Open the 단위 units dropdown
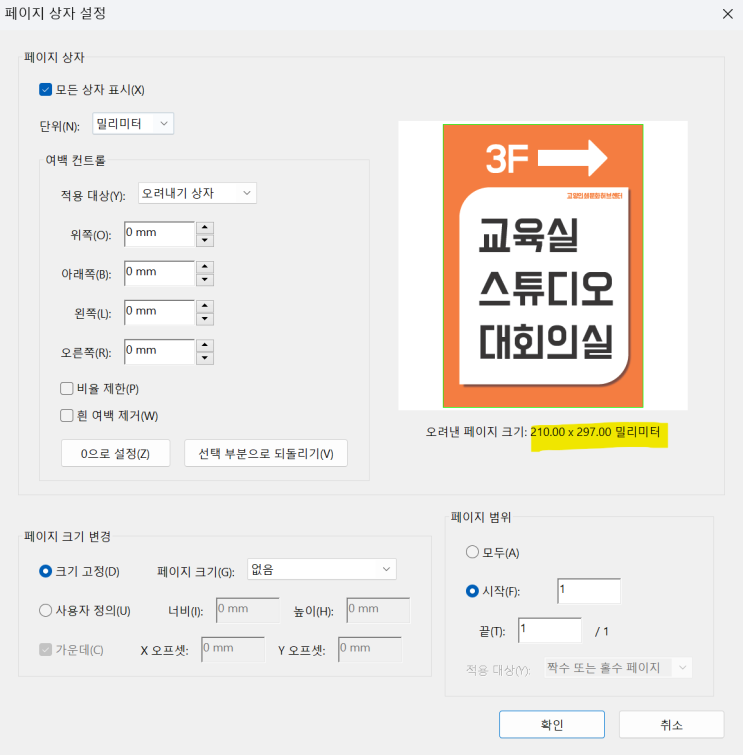743x755 pixels. 133,124
